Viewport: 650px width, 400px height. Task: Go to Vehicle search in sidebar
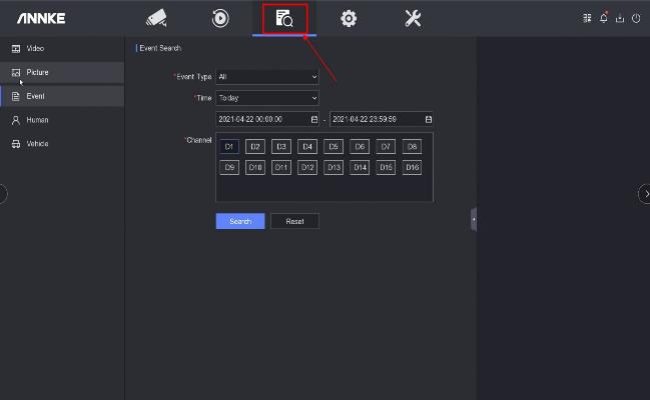36,144
